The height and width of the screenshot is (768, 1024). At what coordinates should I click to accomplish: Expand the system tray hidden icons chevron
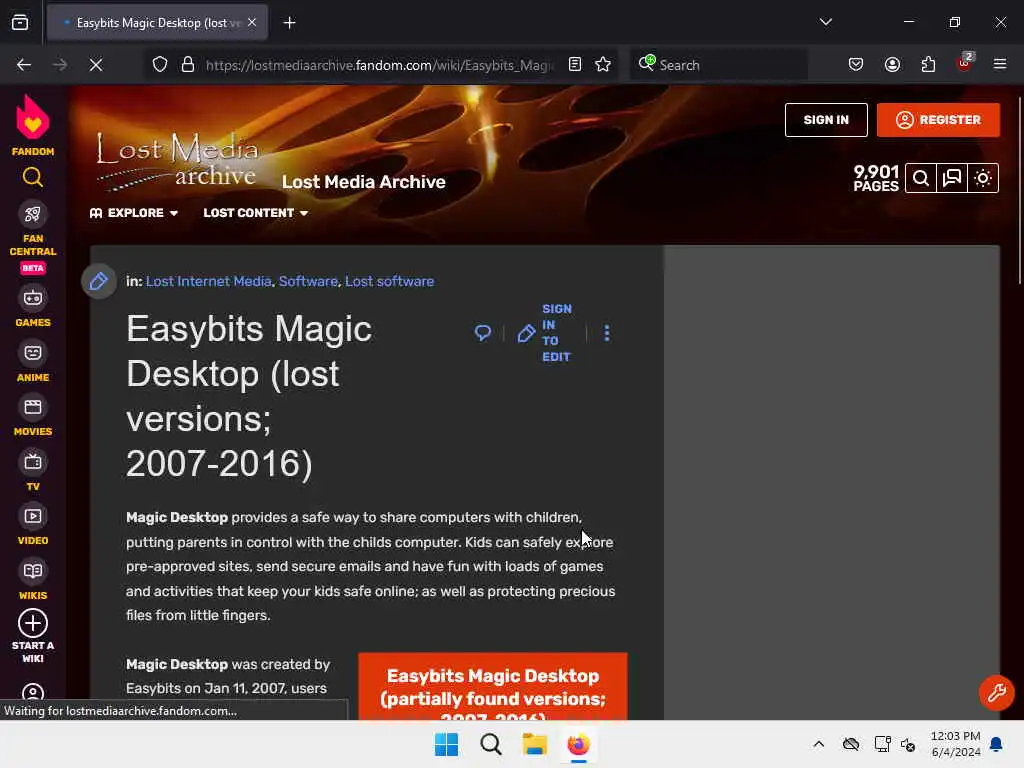click(x=818, y=744)
